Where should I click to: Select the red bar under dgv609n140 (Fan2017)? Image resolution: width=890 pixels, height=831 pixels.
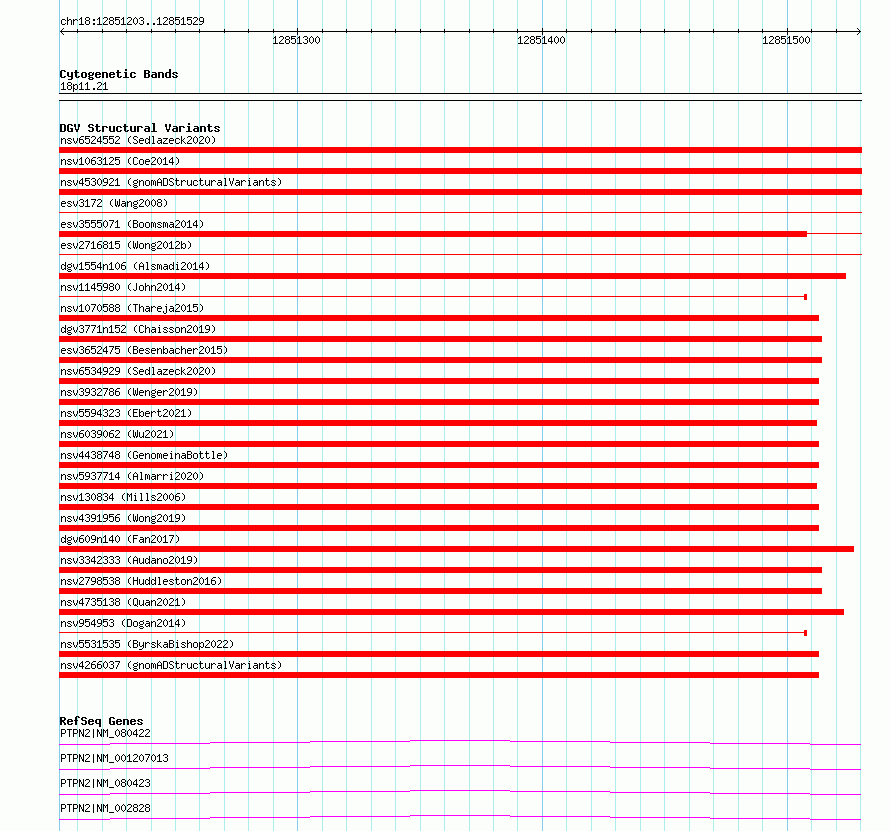[456, 549]
